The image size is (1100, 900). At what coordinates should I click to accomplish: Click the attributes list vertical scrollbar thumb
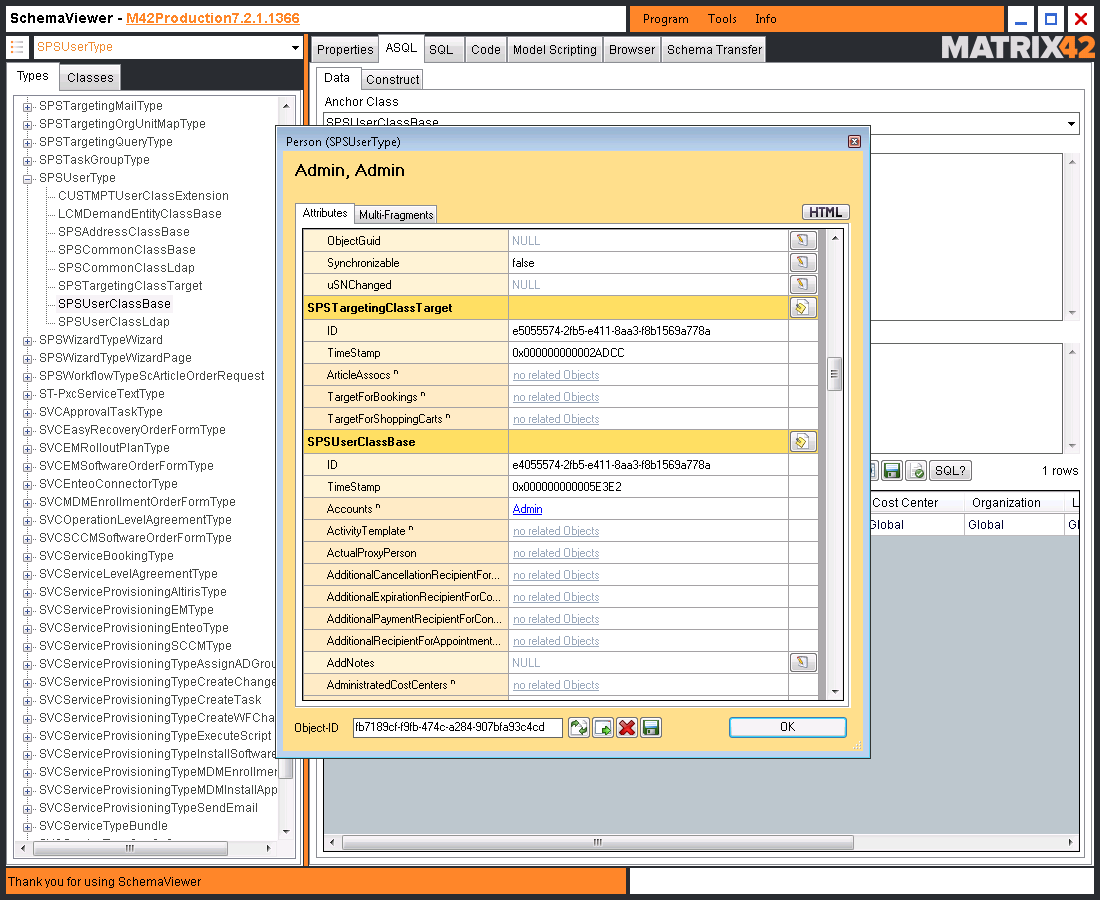pos(834,373)
